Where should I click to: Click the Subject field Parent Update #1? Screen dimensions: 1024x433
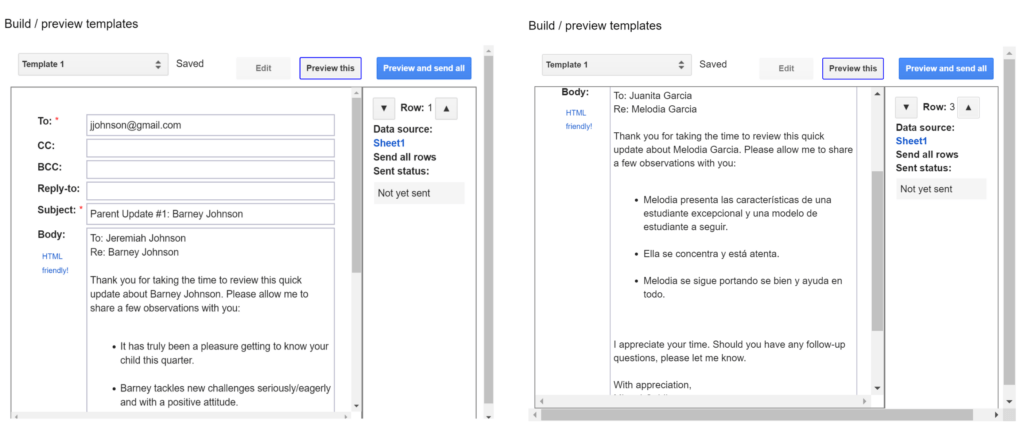coord(210,214)
